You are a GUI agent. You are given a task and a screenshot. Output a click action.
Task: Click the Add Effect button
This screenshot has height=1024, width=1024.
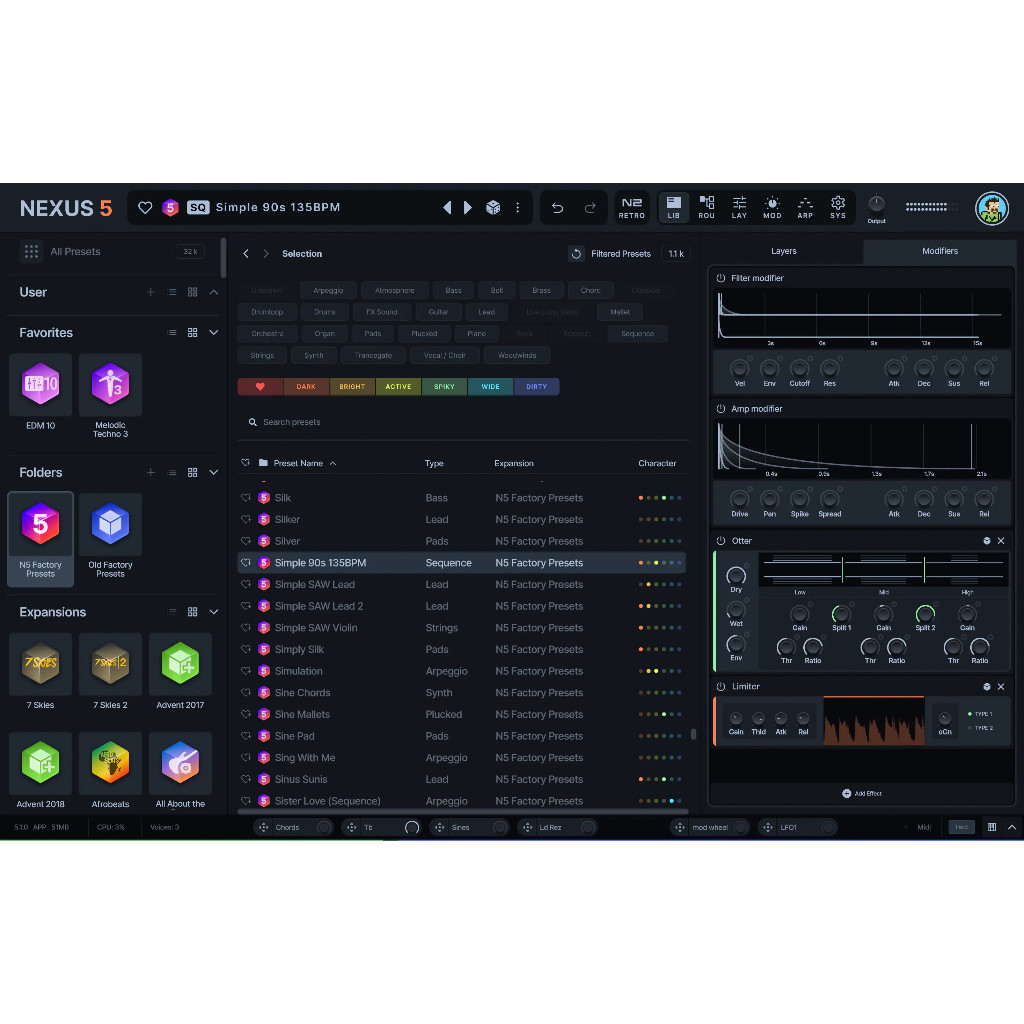(x=862, y=793)
